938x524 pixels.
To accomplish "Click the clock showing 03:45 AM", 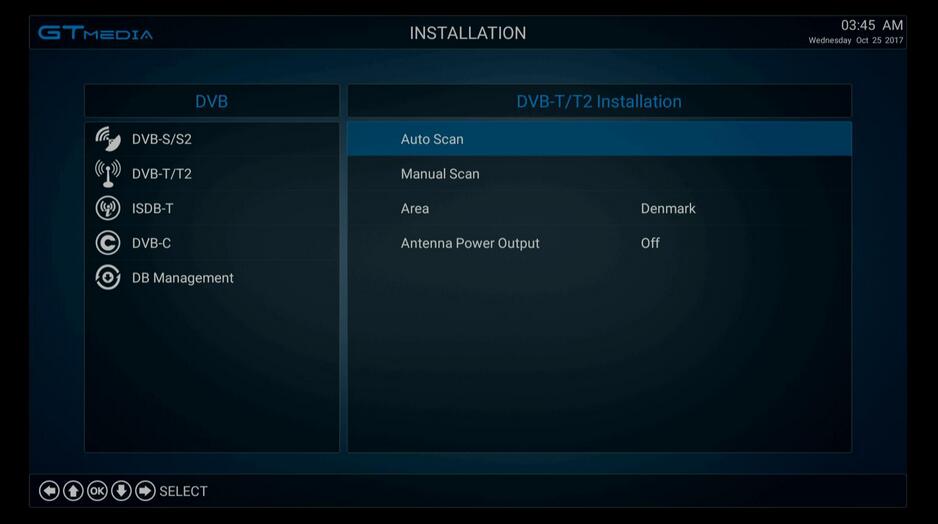I will tap(872, 25).
